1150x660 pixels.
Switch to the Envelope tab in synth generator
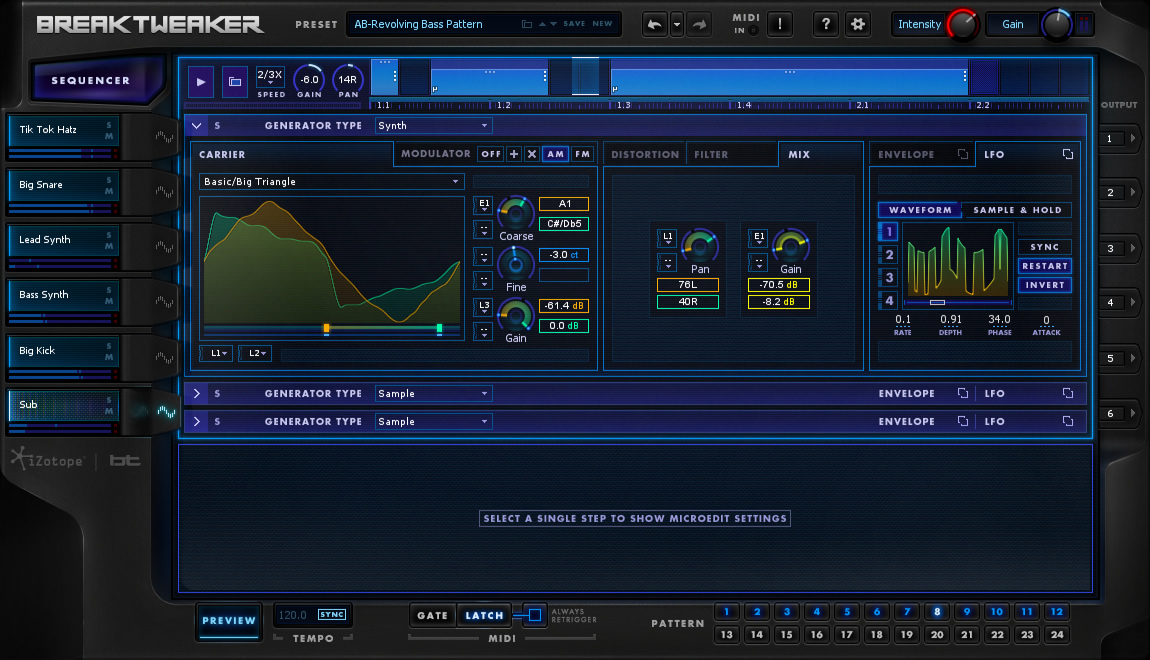coord(907,155)
